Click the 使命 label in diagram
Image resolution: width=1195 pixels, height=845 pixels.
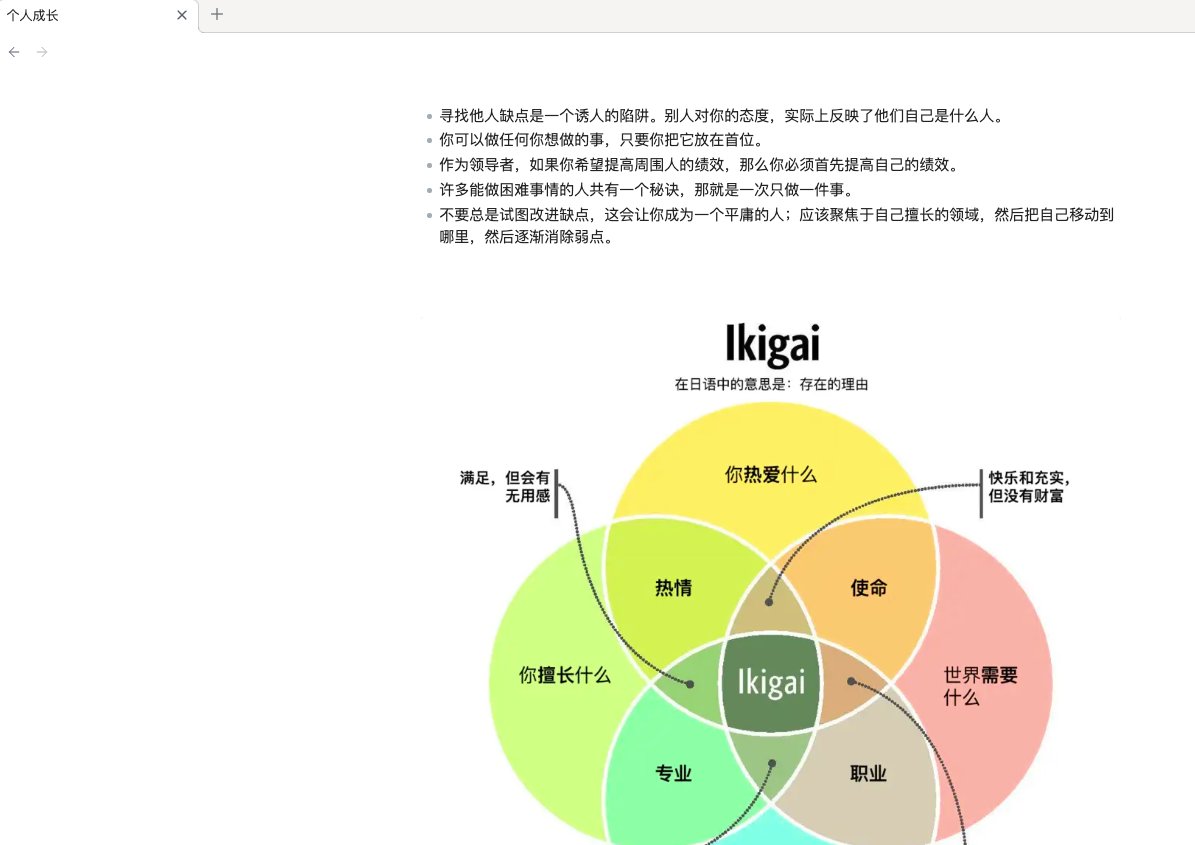(x=869, y=587)
